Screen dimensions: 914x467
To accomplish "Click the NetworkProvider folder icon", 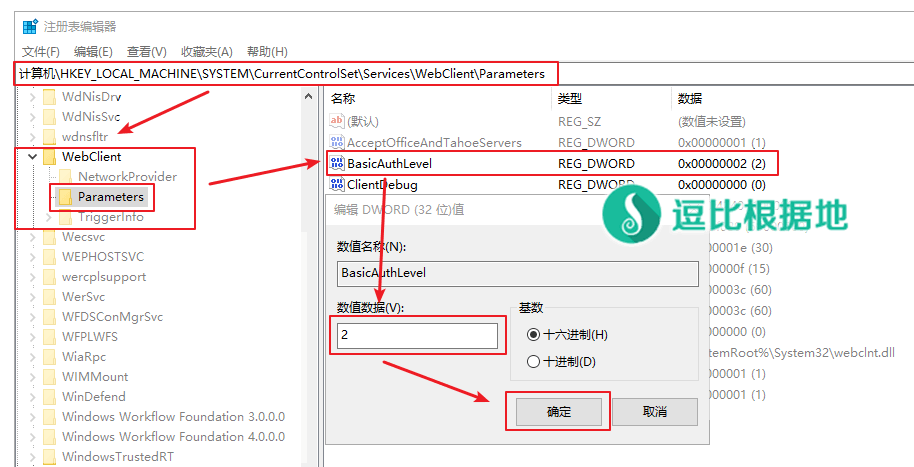I will pyautogui.click(x=65, y=177).
